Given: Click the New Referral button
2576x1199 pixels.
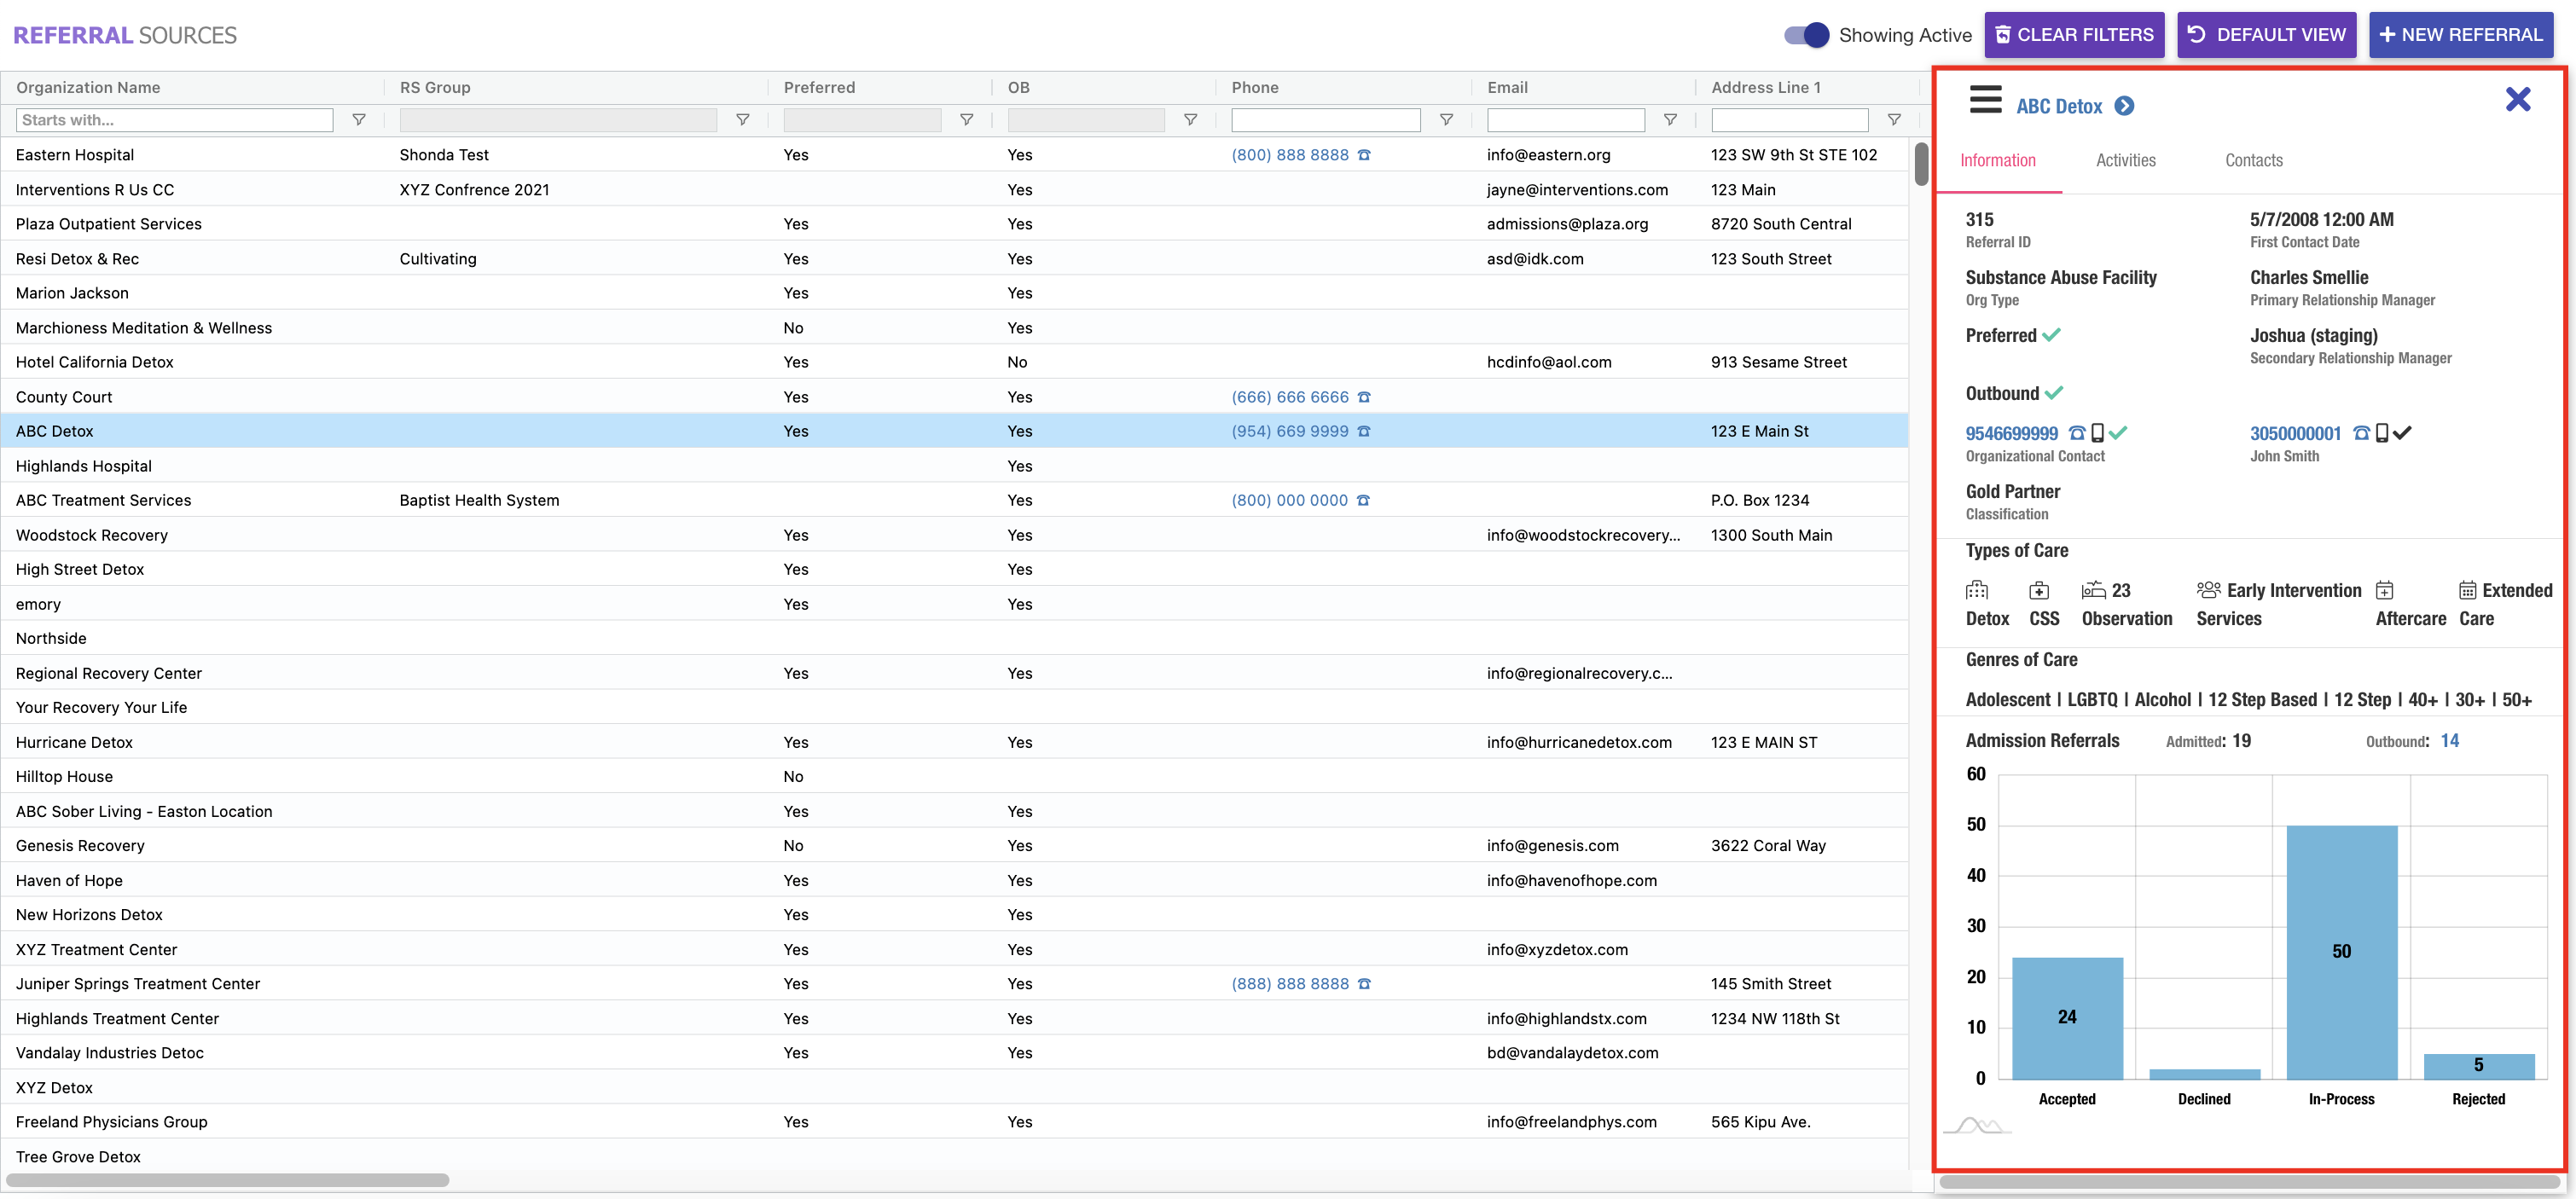Looking at the screenshot, I should click(2460, 35).
